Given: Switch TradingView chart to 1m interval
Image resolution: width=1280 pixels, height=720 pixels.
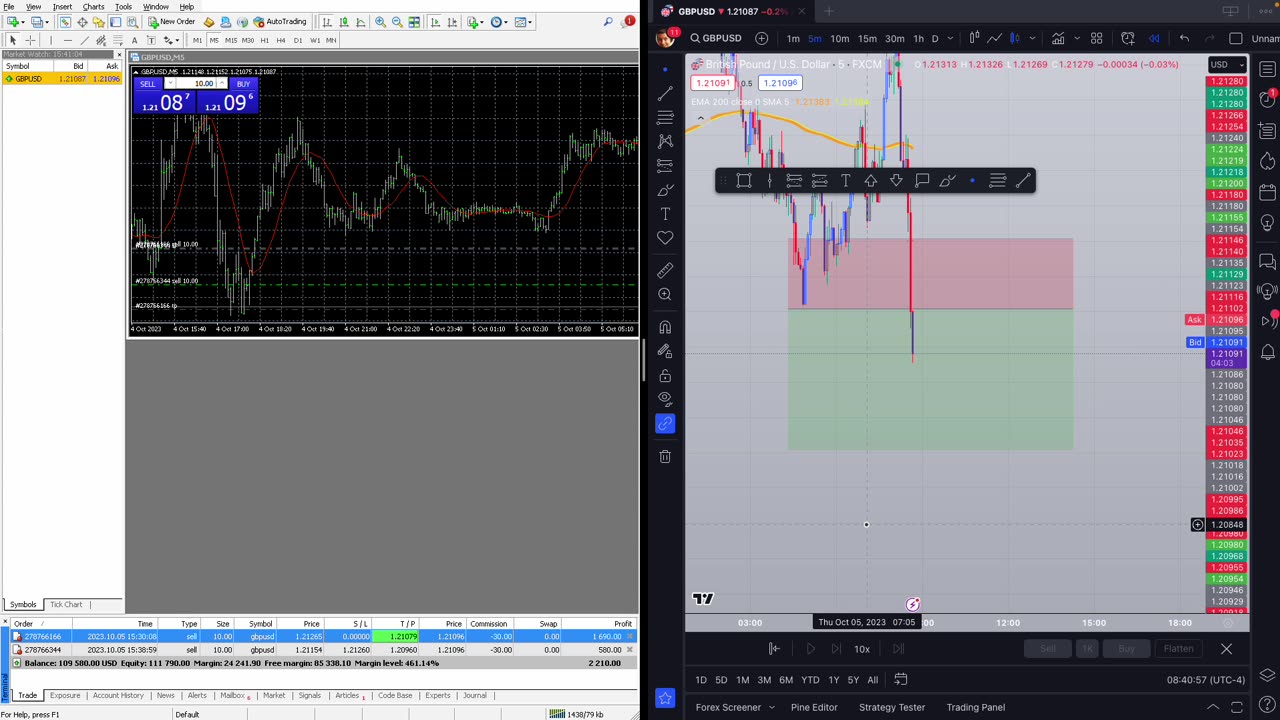Looking at the screenshot, I should point(793,38).
